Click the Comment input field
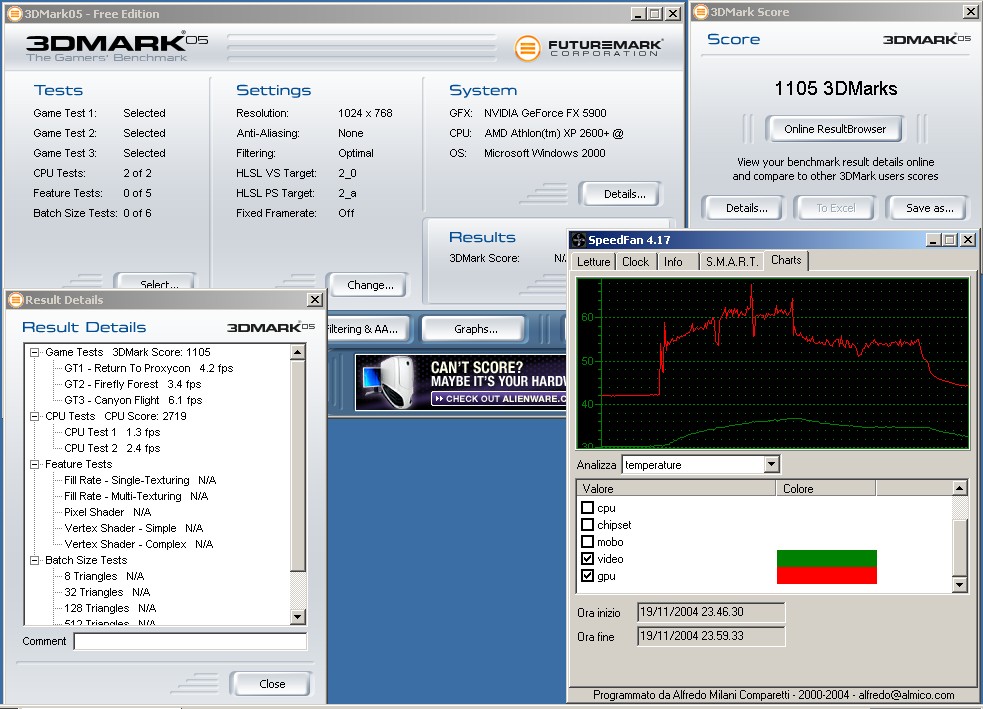The height and width of the screenshot is (709, 983). tap(190, 641)
